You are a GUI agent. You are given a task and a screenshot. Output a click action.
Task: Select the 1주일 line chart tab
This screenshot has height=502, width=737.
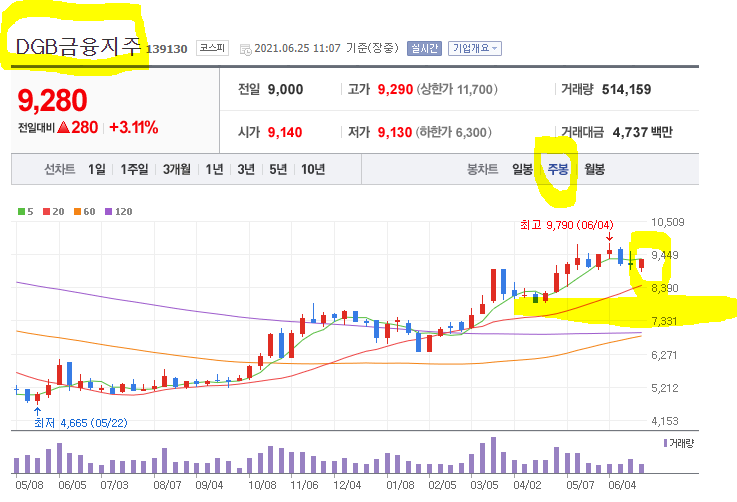pos(134,169)
